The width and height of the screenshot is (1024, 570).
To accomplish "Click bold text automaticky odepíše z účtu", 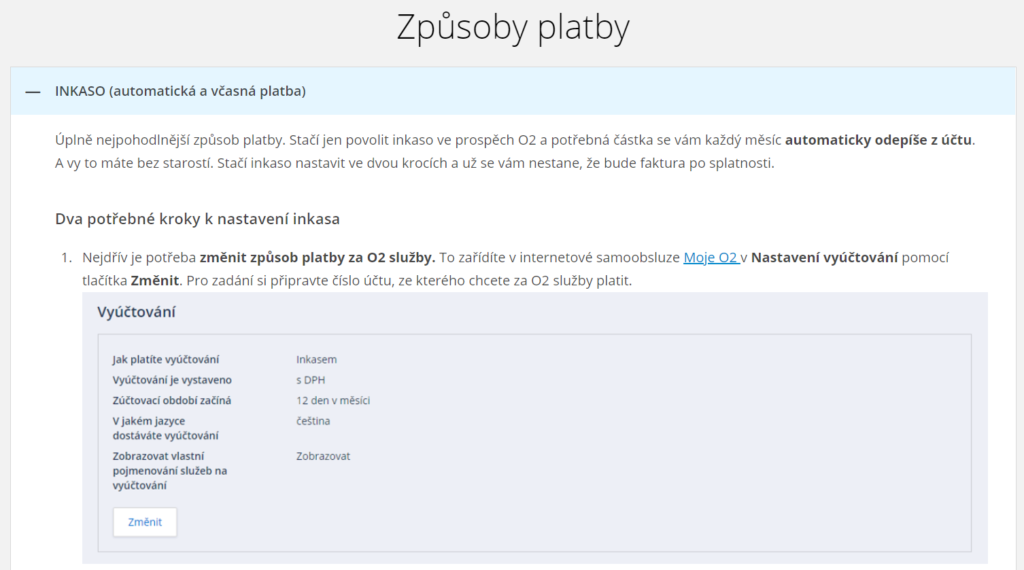I will click(878, 140).
